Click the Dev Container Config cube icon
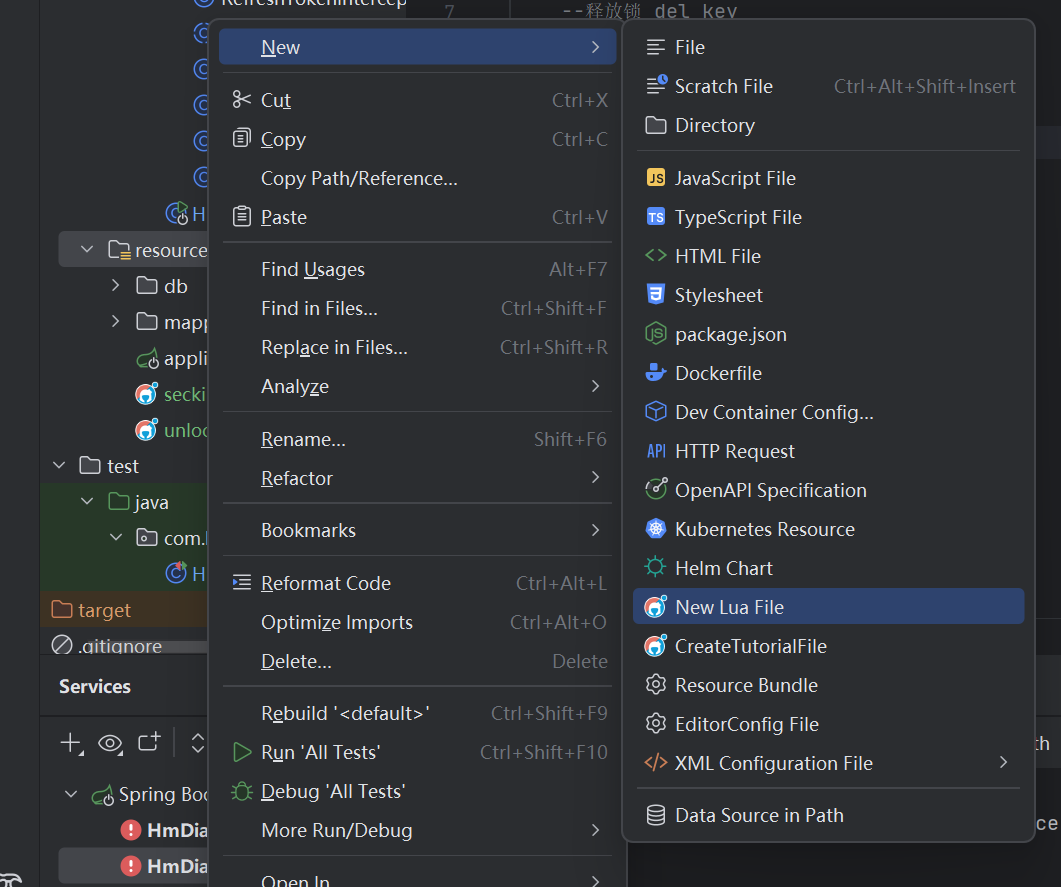Viewport: 1061px width, 887px height. pyautogui.click(x=655, y=411)
